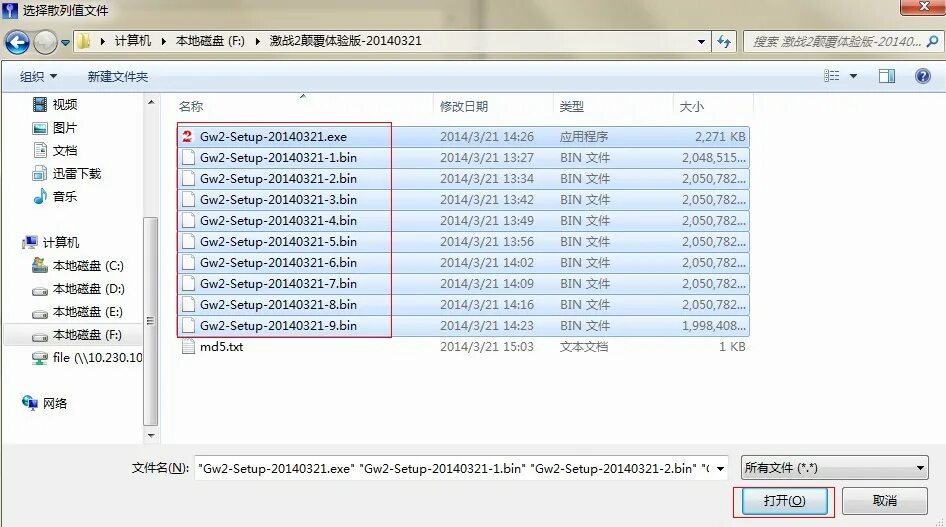Click the navigation pane scrollbar thumb

tap(151, 321)
